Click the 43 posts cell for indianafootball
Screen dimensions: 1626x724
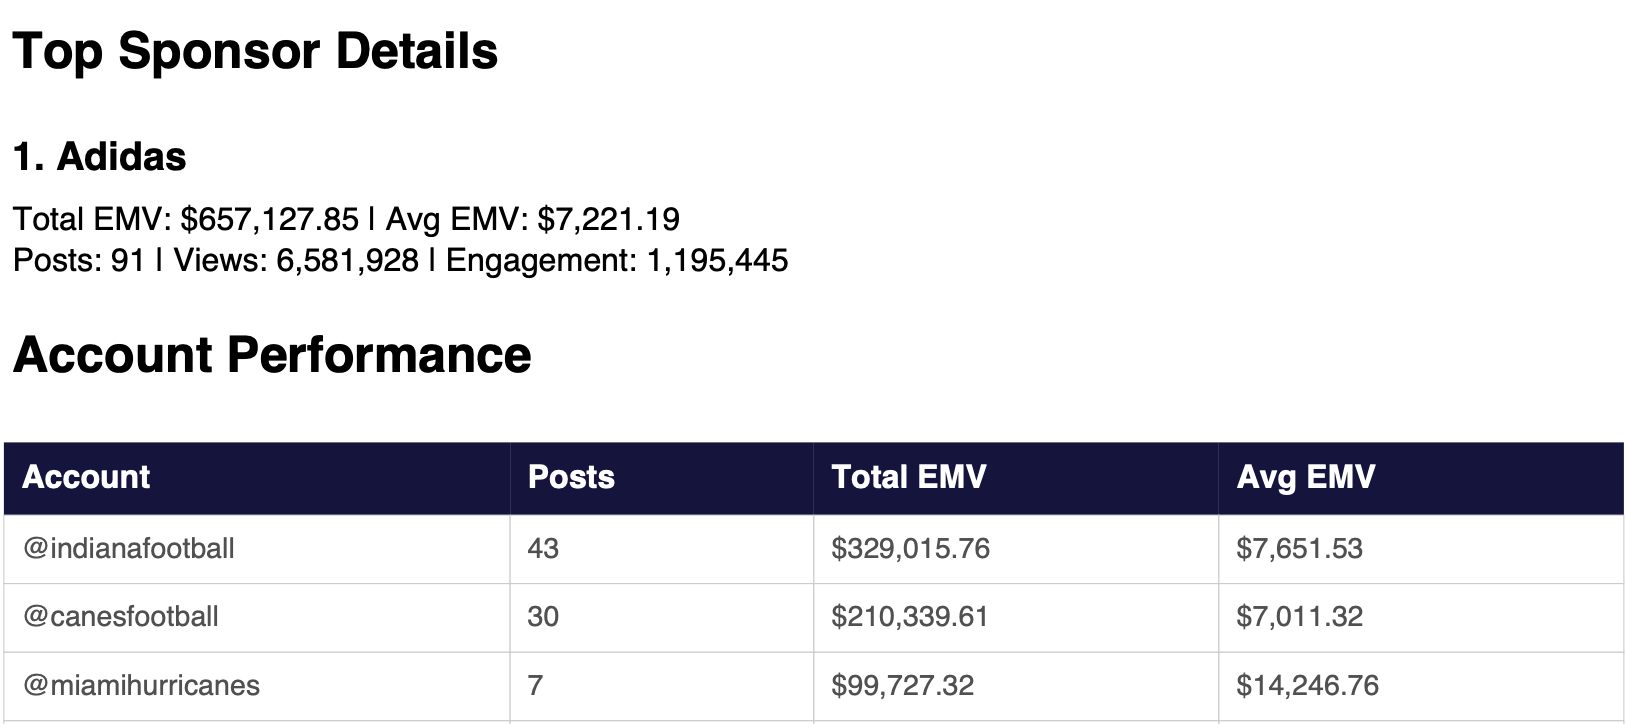pyautogui.click(x=543, y=548)
